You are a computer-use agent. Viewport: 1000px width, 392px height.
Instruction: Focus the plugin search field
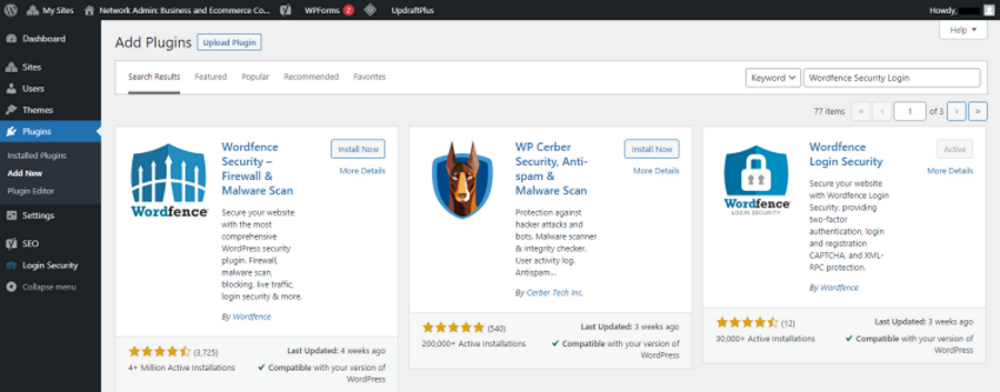892,78
